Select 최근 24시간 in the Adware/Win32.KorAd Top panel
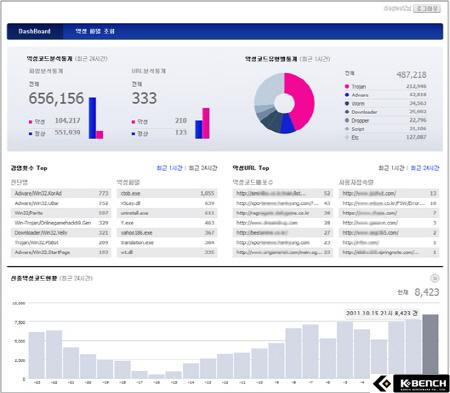450x393 pixels. [x=203, y=168]
